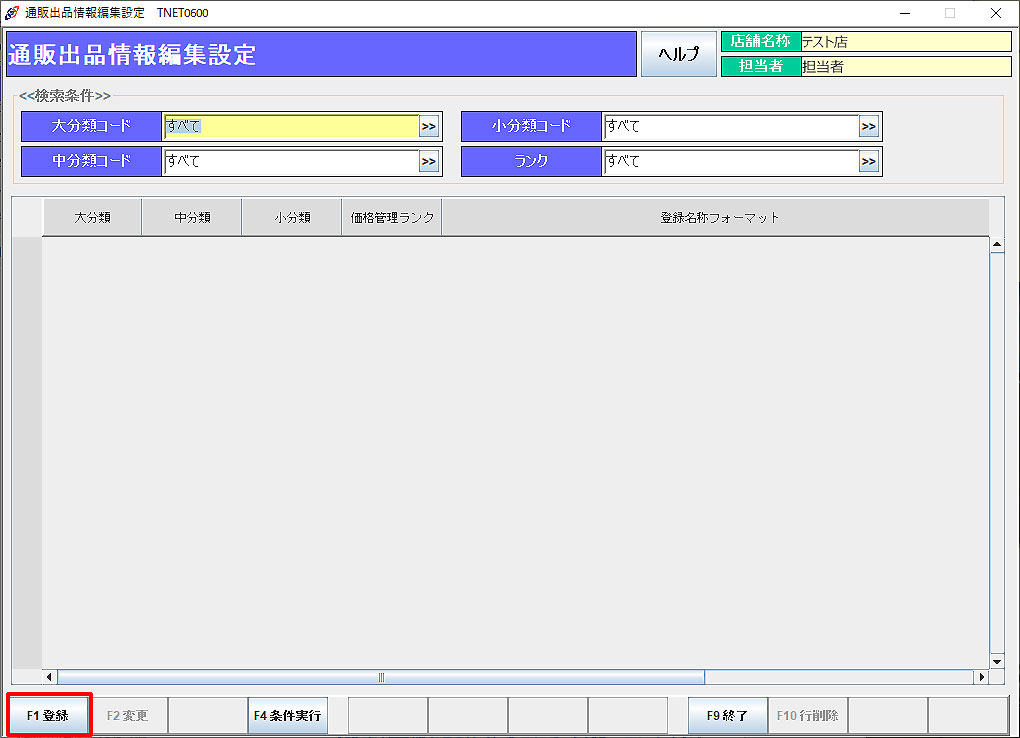1020x738 pixels.
Task: Focus the 大分類コード input field
Action: point(290,127)
